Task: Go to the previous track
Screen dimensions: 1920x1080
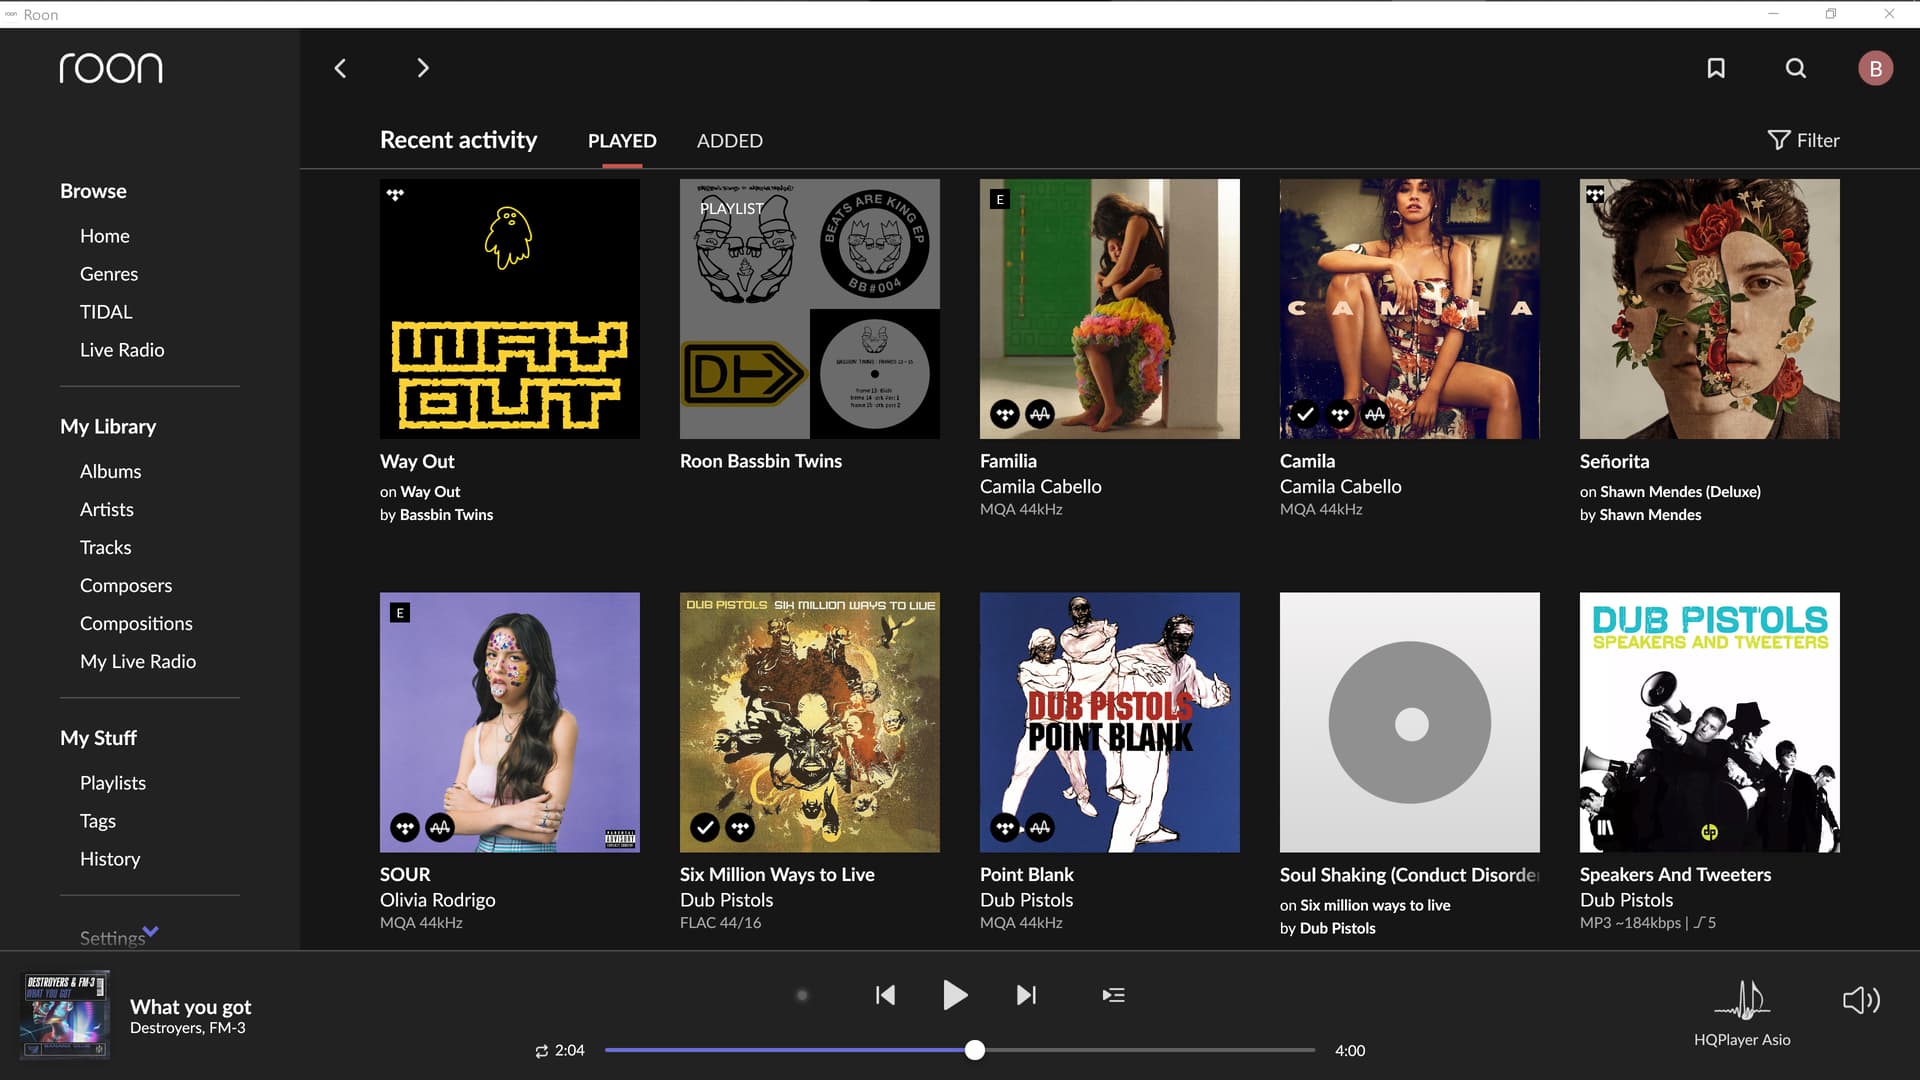Action: (x=885, y=995)
